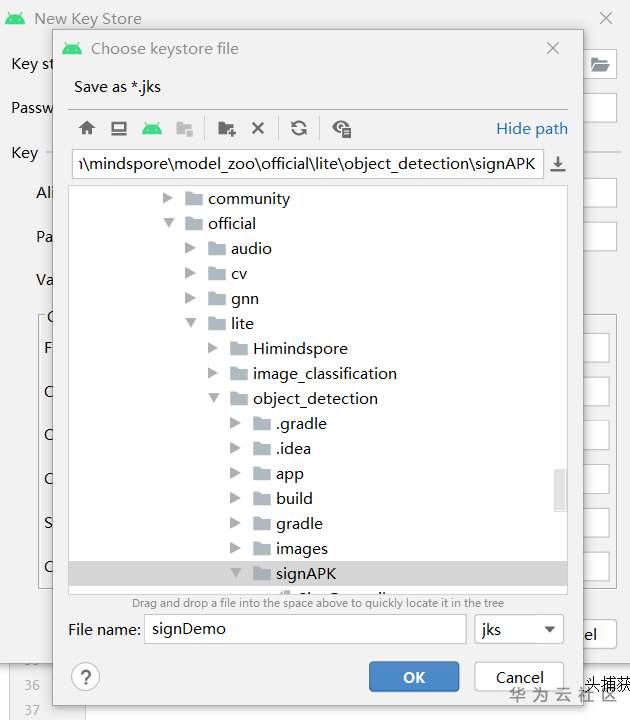This screenshot has width=630, height=720.
Task: Expand the build folder arrow
Action: (x=235, y=498)
